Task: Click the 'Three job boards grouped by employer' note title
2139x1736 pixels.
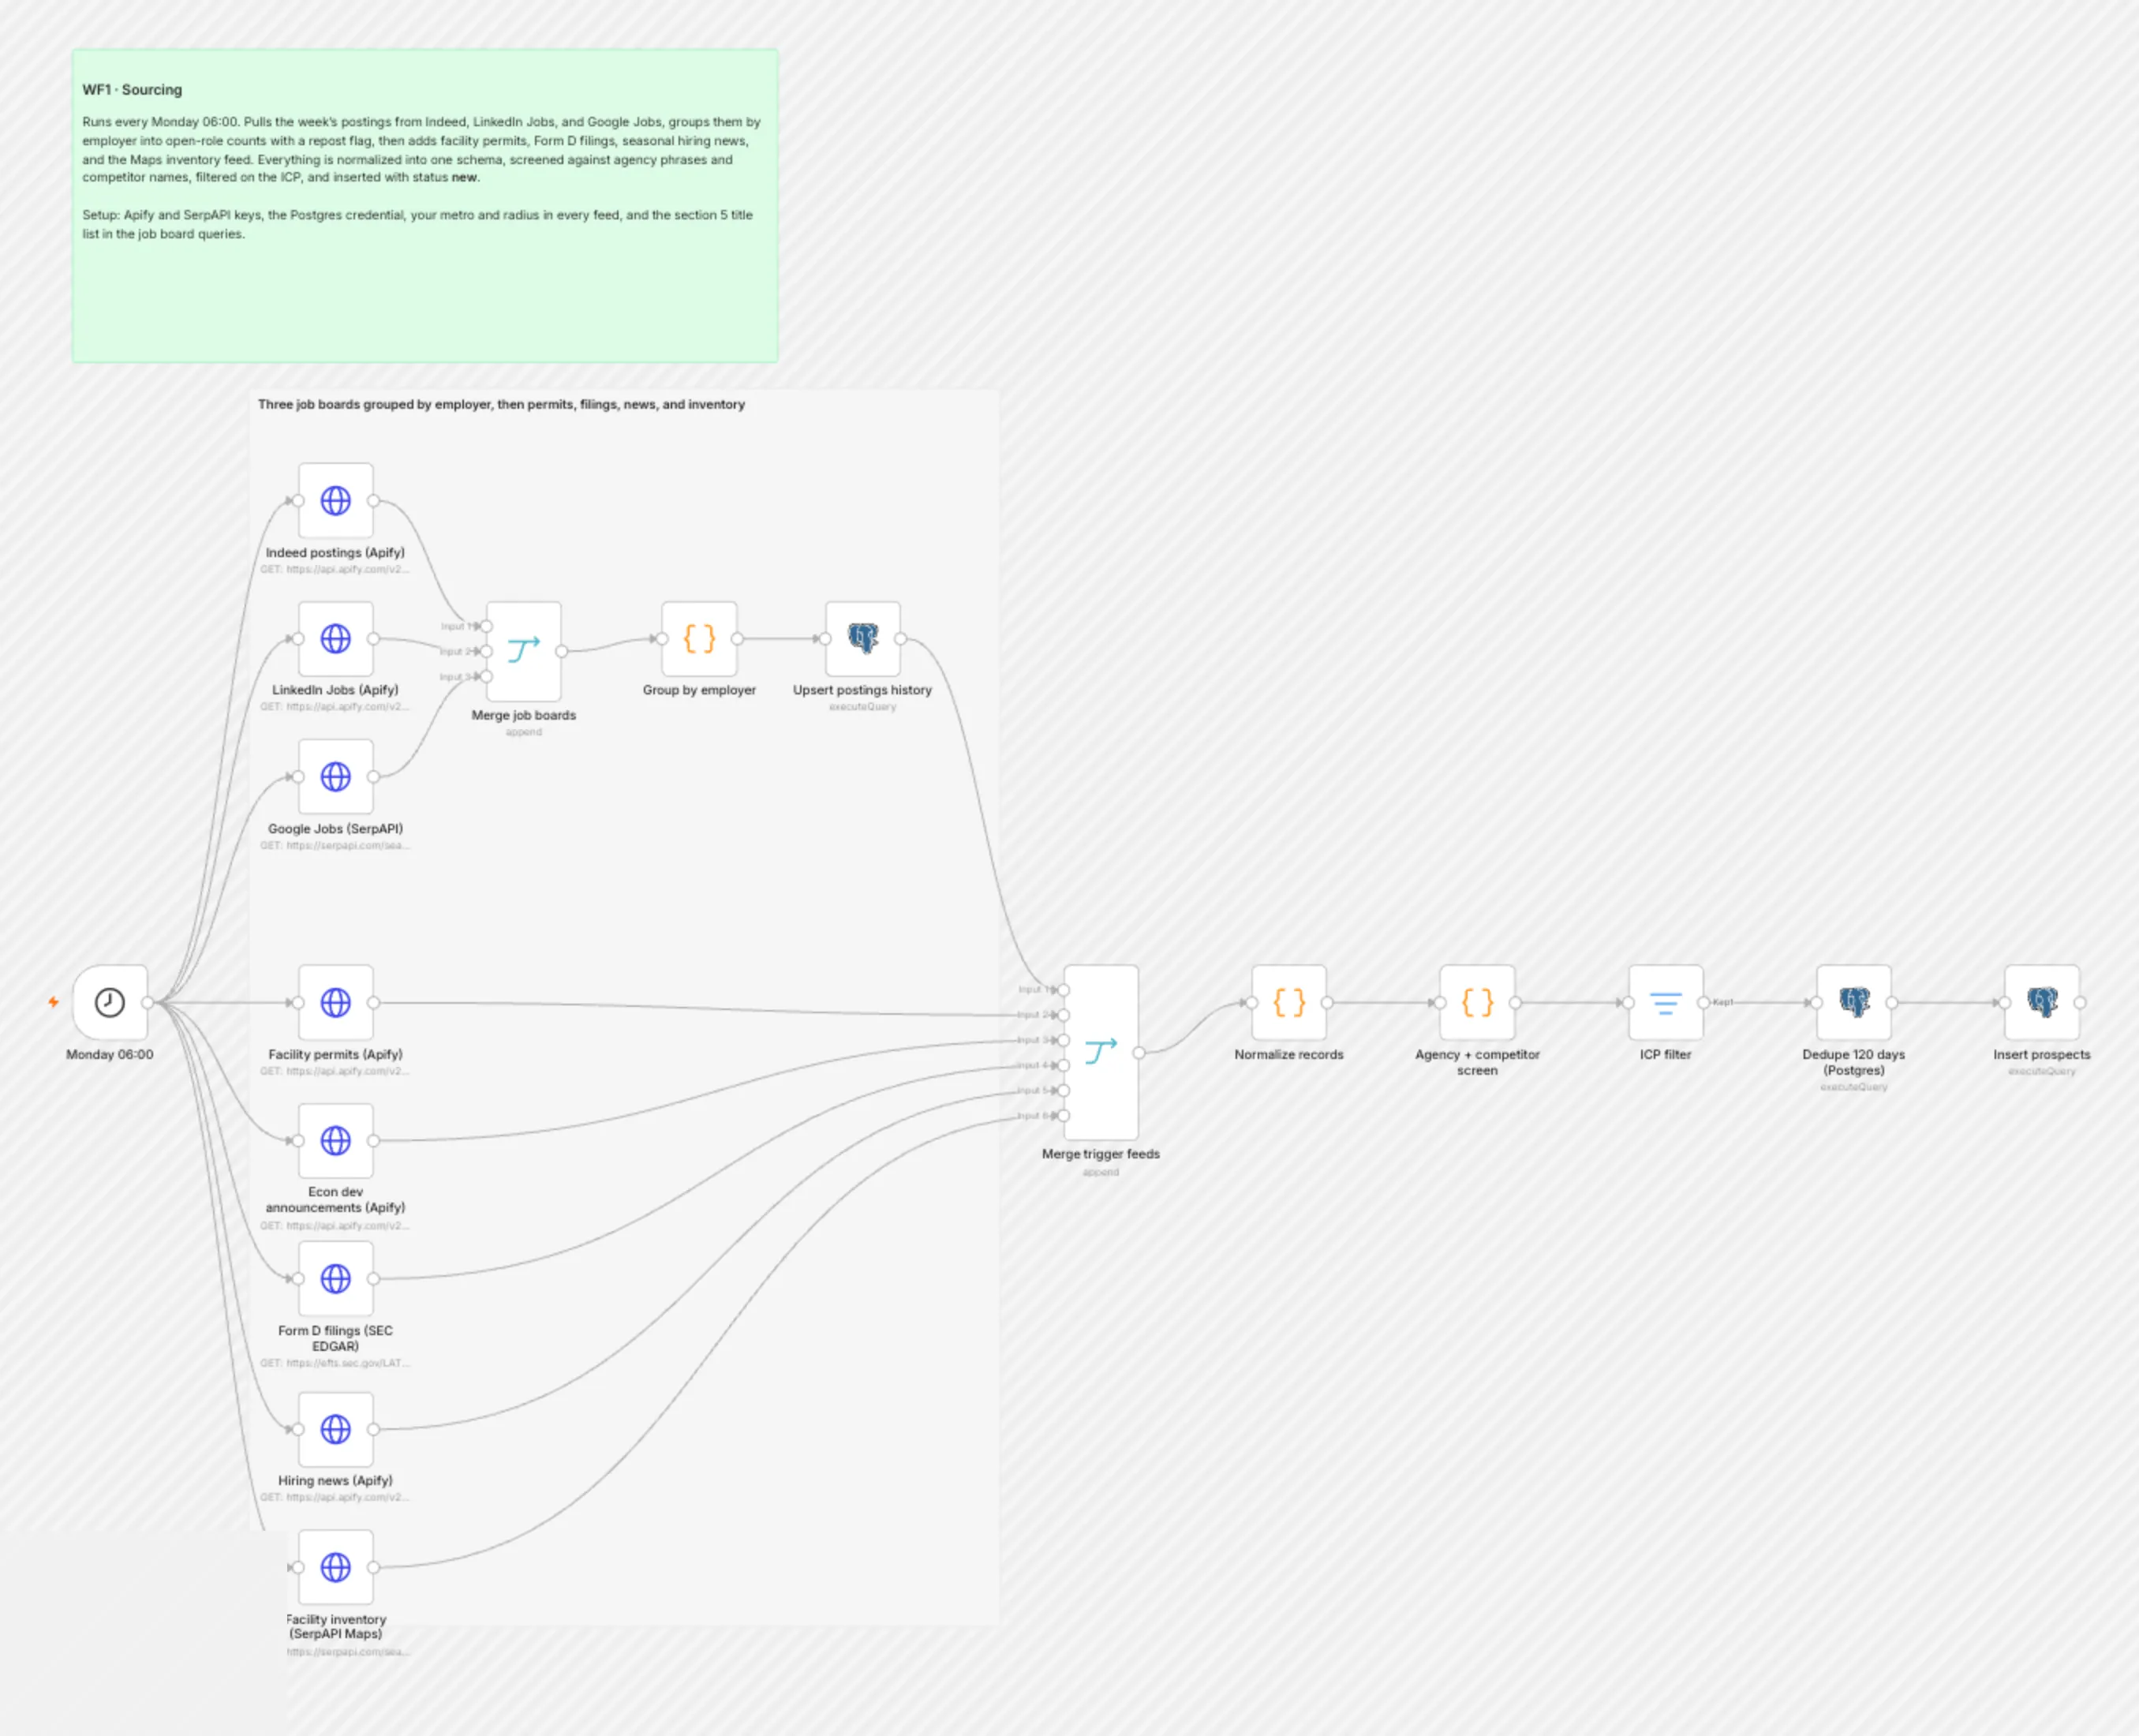Action: 501,404
